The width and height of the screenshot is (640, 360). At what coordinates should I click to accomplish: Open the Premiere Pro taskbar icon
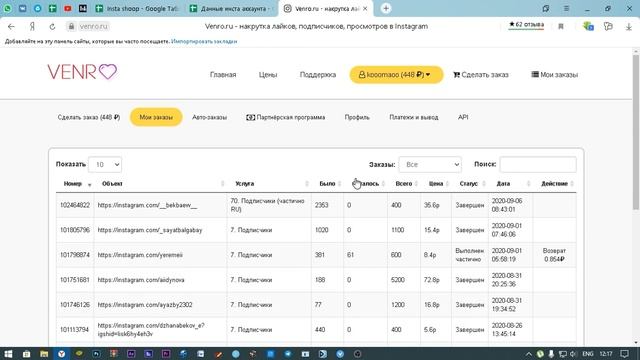[166, 354]
